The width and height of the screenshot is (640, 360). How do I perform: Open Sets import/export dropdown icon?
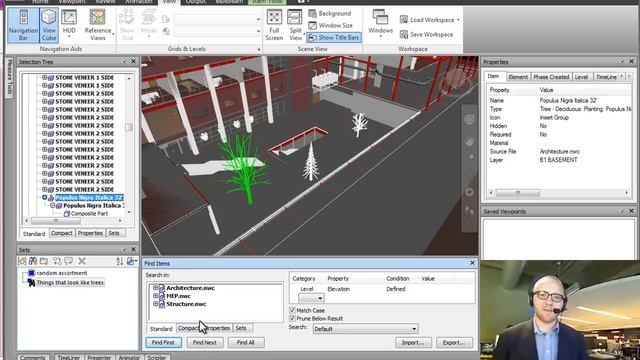point(131,261)
